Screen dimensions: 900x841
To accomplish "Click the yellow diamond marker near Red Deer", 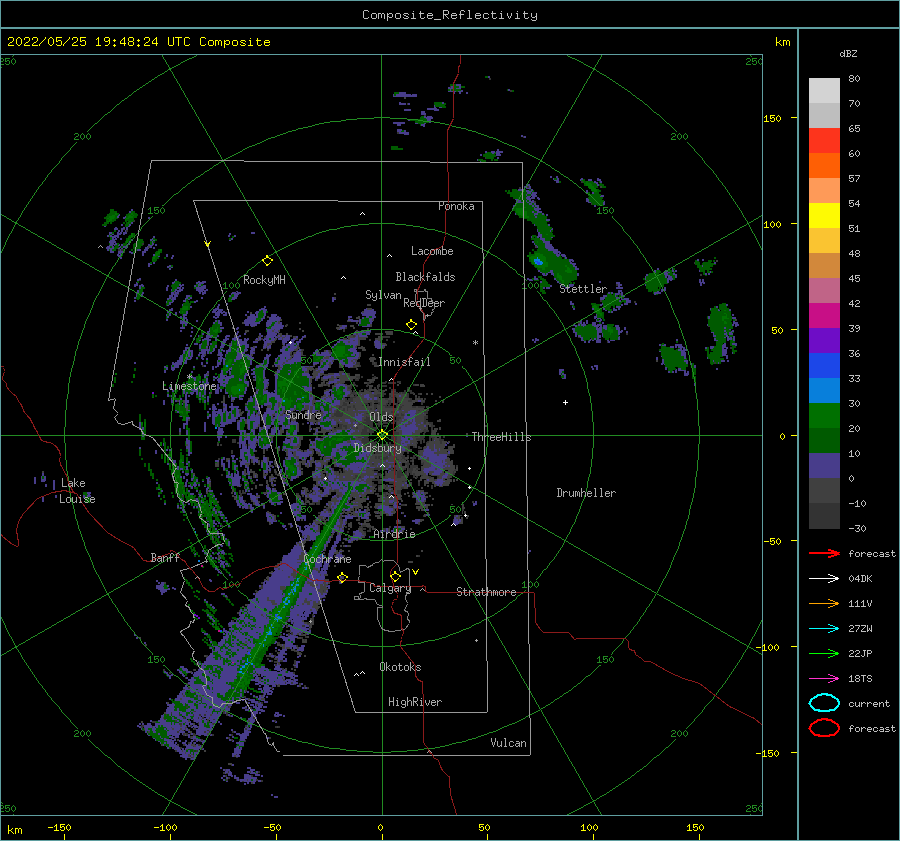I will click(411, 325).
